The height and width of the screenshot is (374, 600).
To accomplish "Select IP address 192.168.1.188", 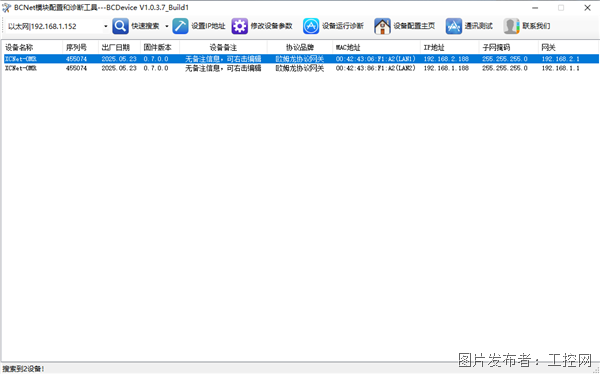I will point(446,68).
